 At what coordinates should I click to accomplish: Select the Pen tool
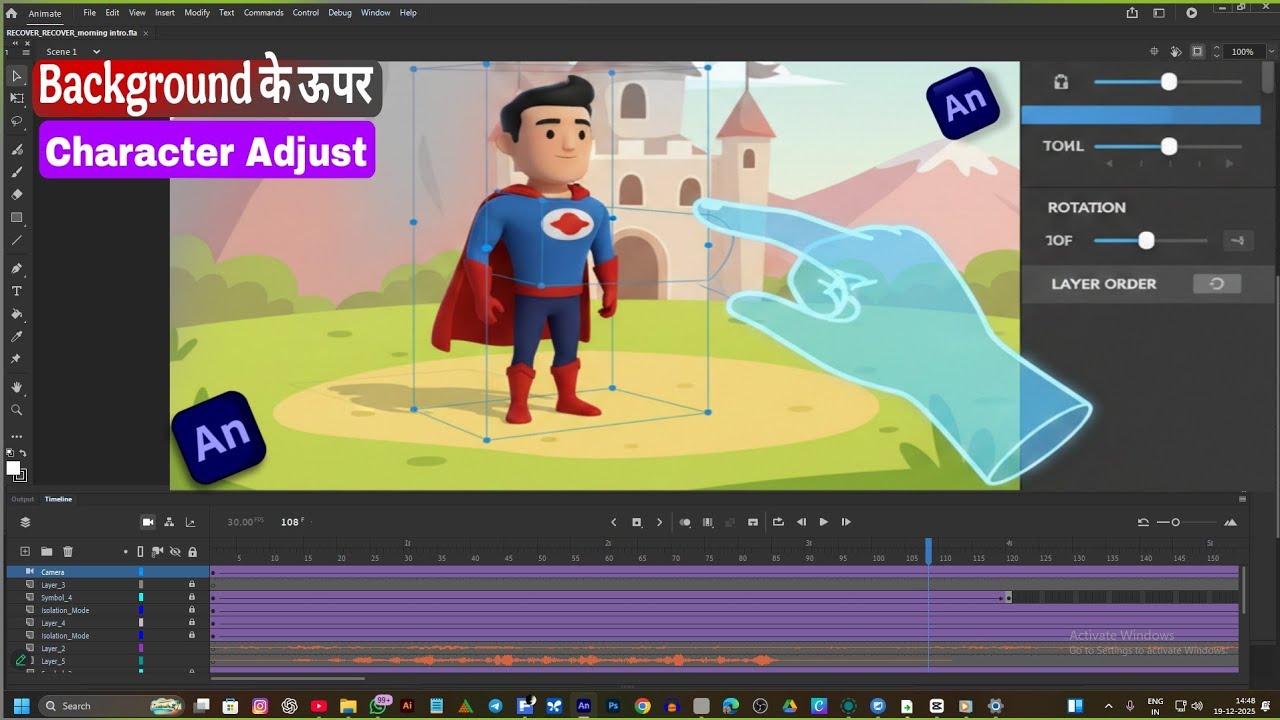point(16,268)
